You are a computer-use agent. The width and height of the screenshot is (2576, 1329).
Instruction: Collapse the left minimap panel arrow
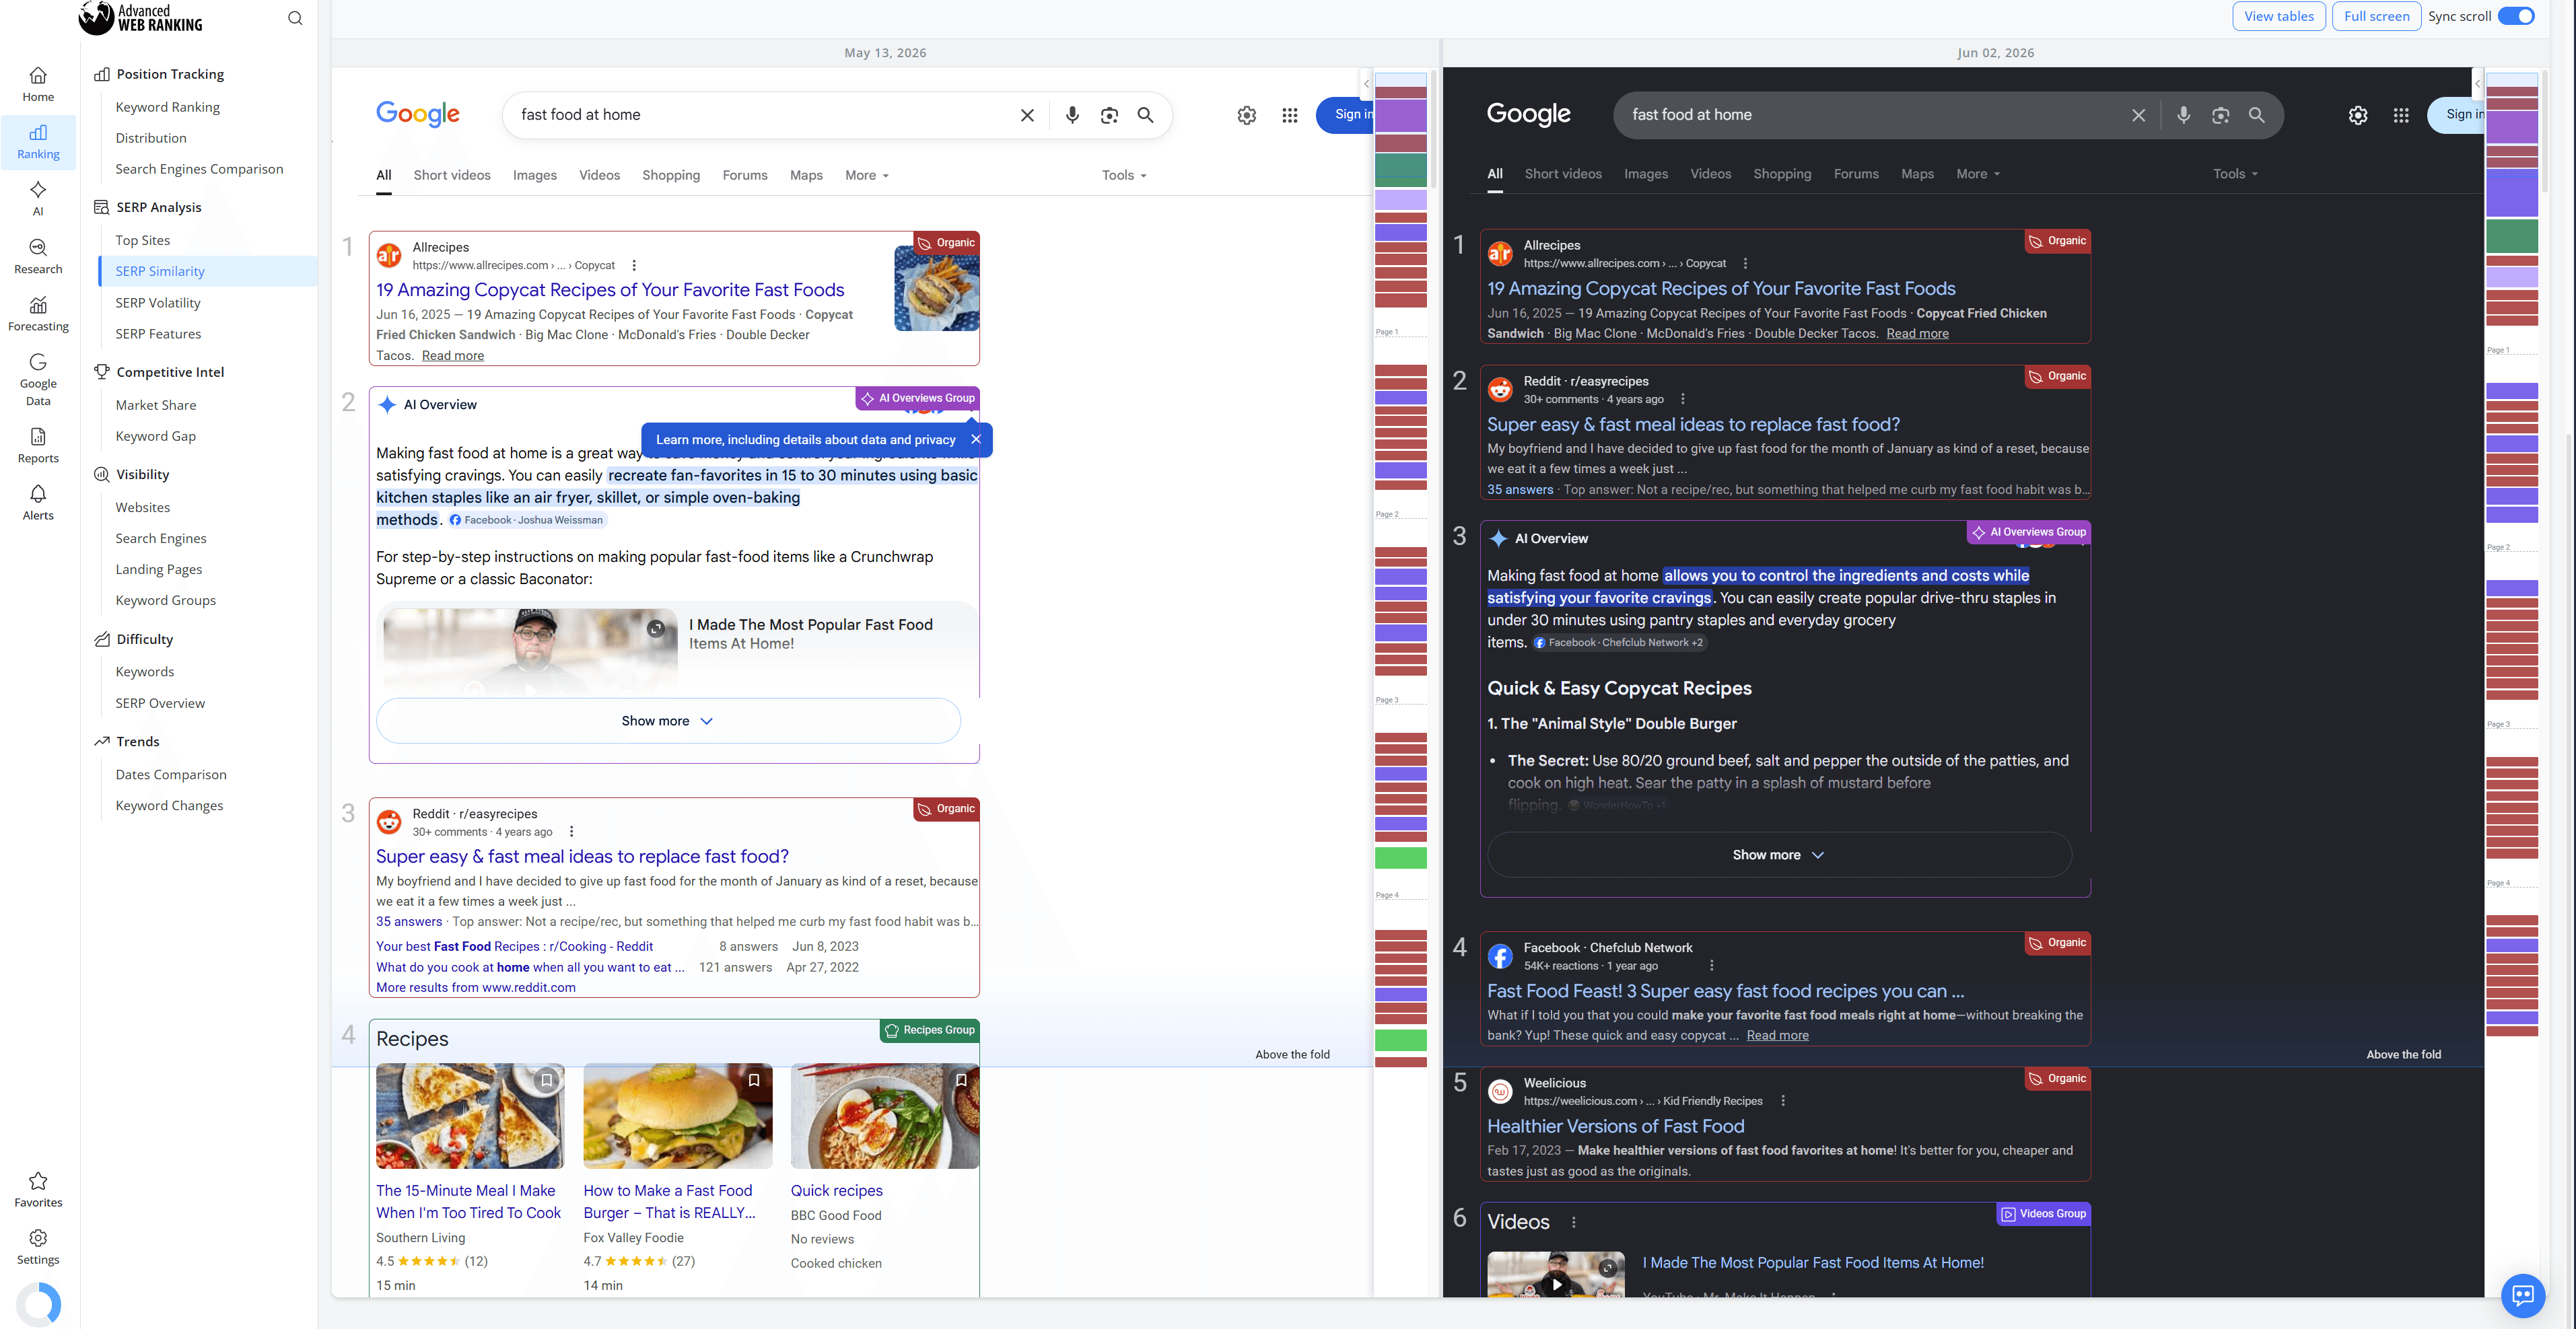coord(1366,83)
